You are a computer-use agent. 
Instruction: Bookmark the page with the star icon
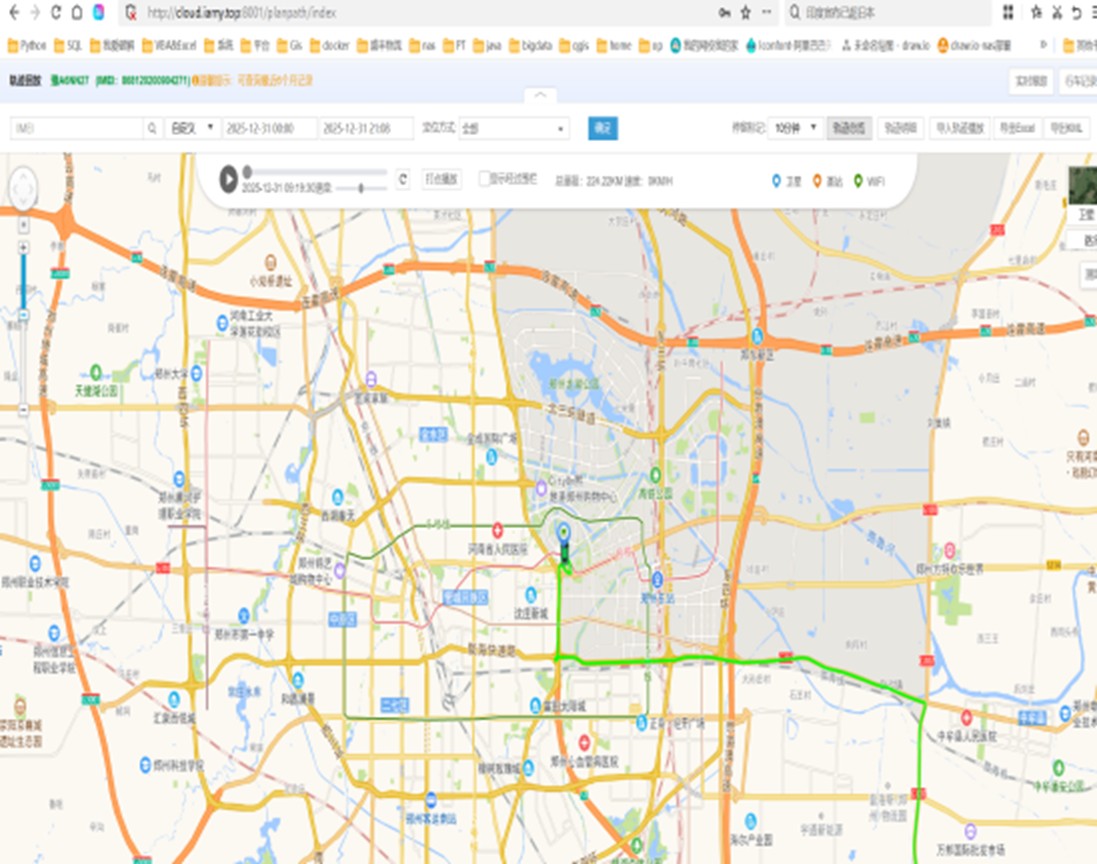click(x=745, y=12)
